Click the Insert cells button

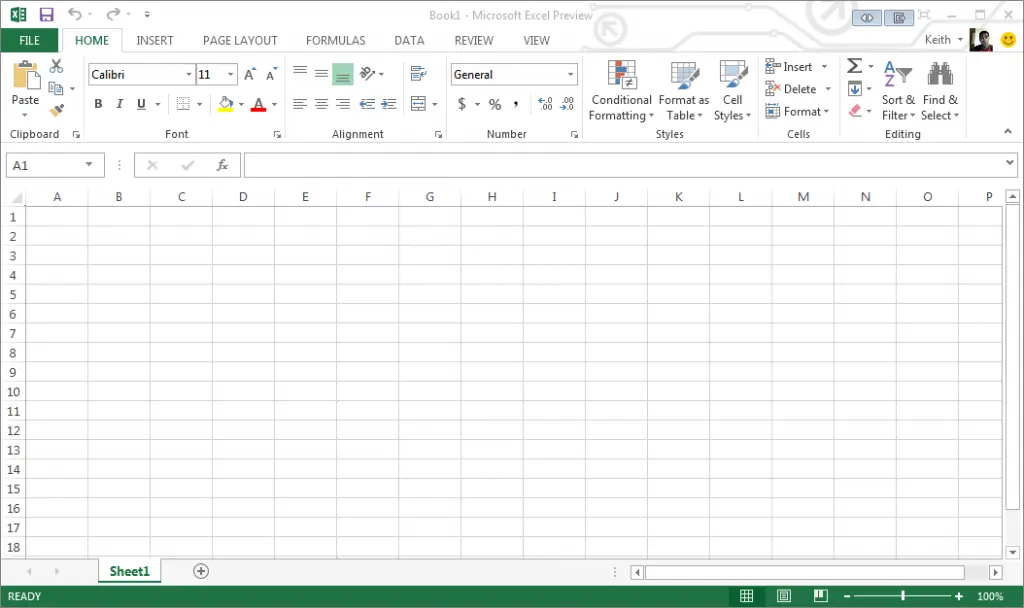coord(797,67)
